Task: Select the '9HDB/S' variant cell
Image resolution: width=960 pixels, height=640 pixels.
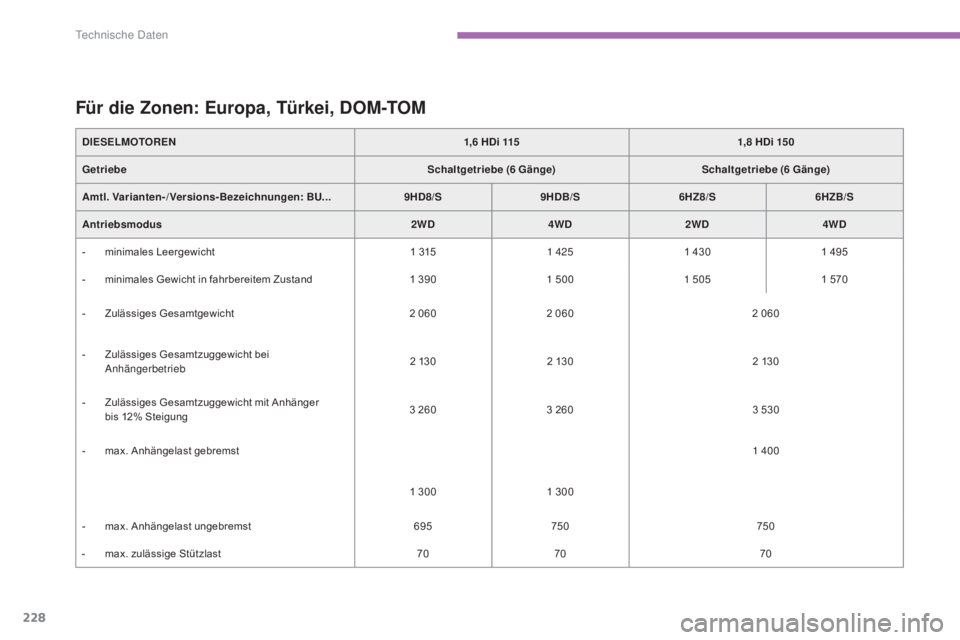Action: pyautogui.click(x=560, y=197)
